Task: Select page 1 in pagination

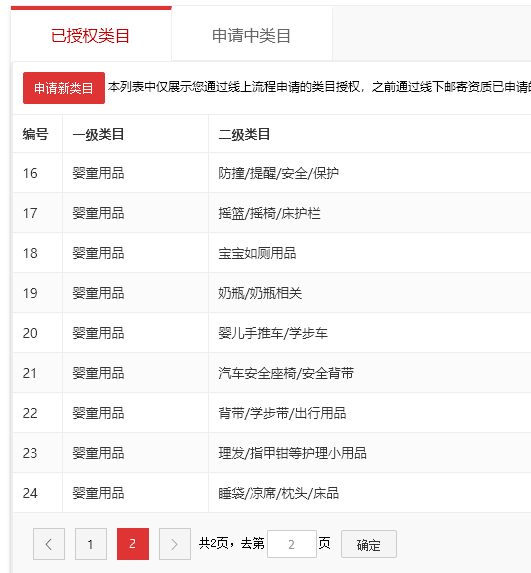Action: click(x=91, y=544)
